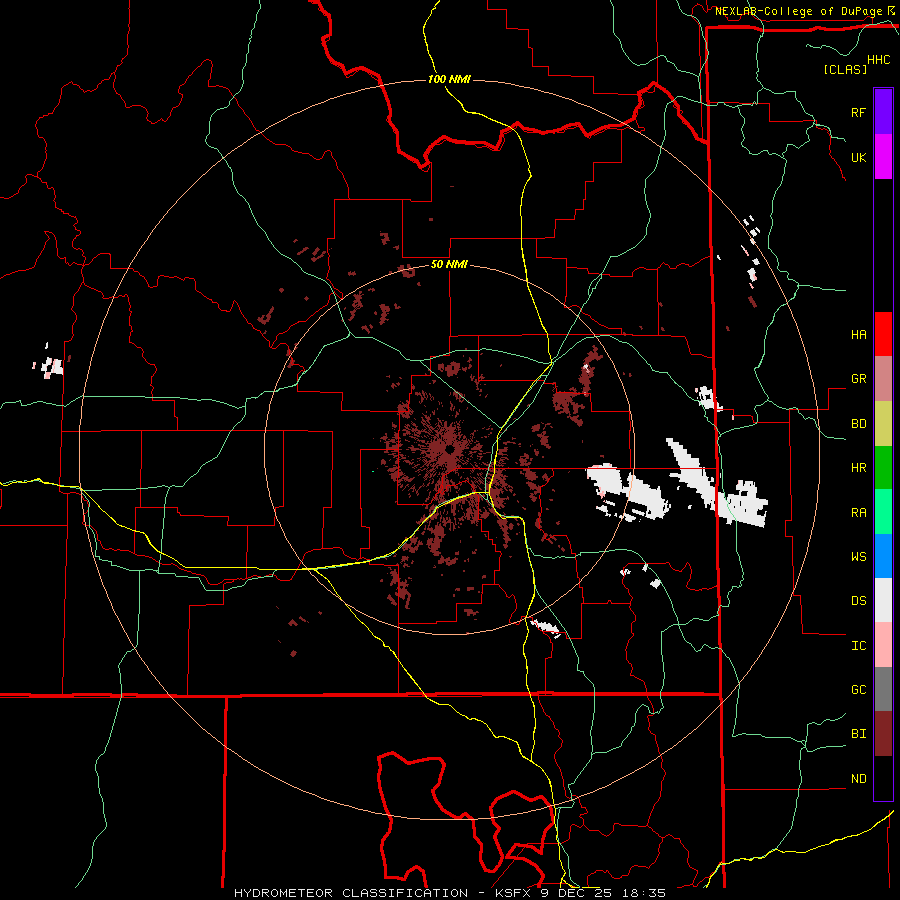Select the GC gray legend swatch
This screenshot has height=900, width=900.
(883, 689)
